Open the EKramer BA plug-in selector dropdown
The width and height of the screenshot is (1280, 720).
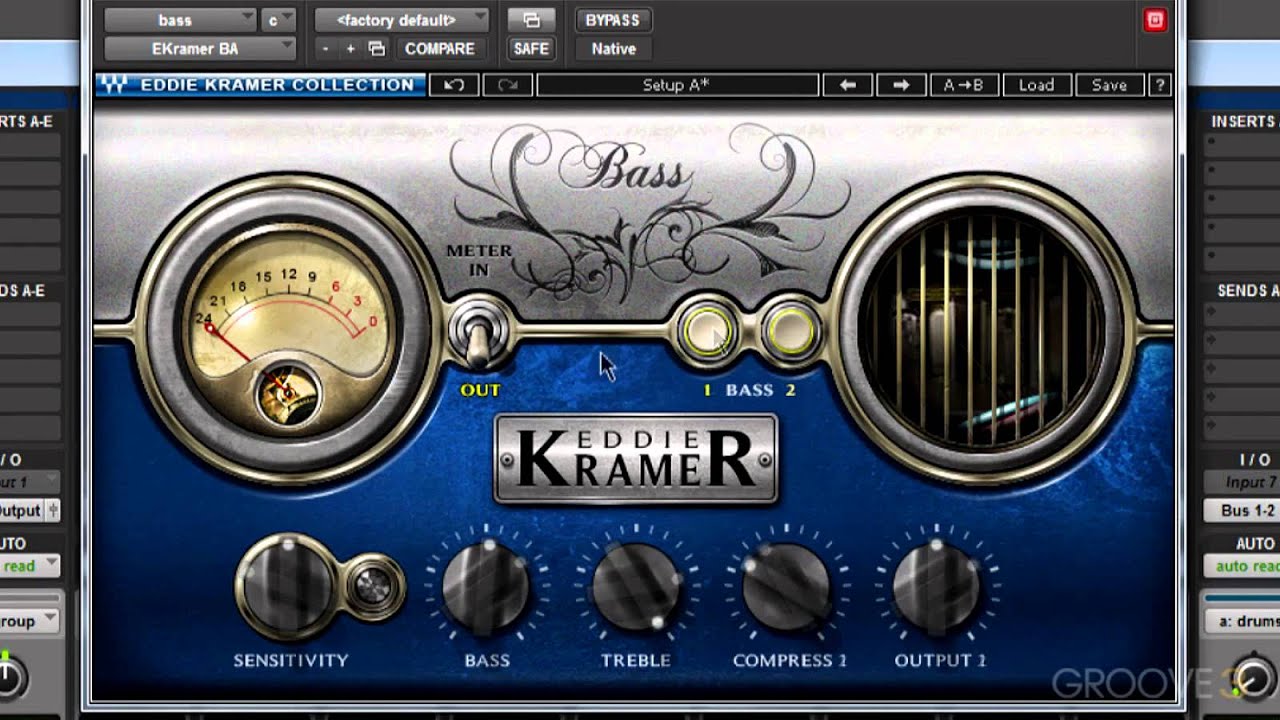[200, 49]
